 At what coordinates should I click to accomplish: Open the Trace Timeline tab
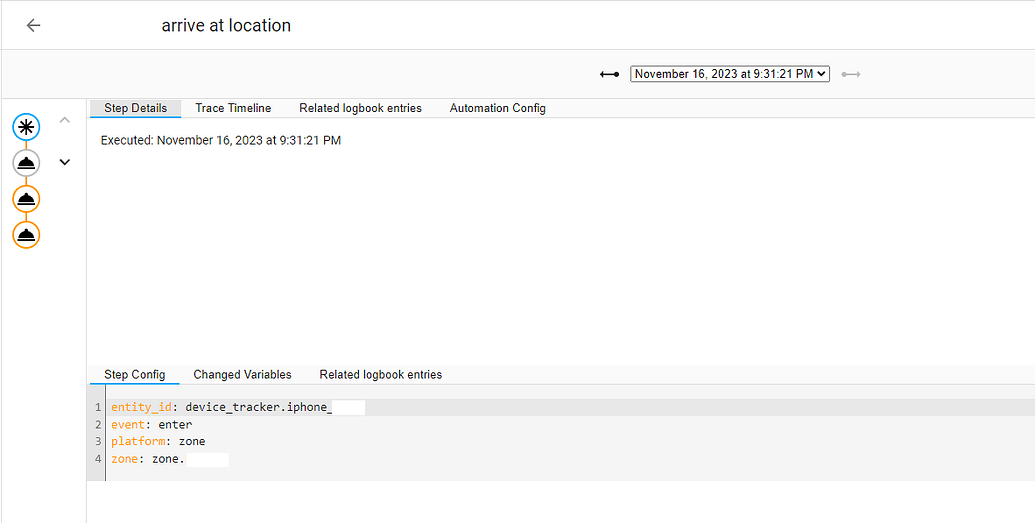[x=233, y=108]
